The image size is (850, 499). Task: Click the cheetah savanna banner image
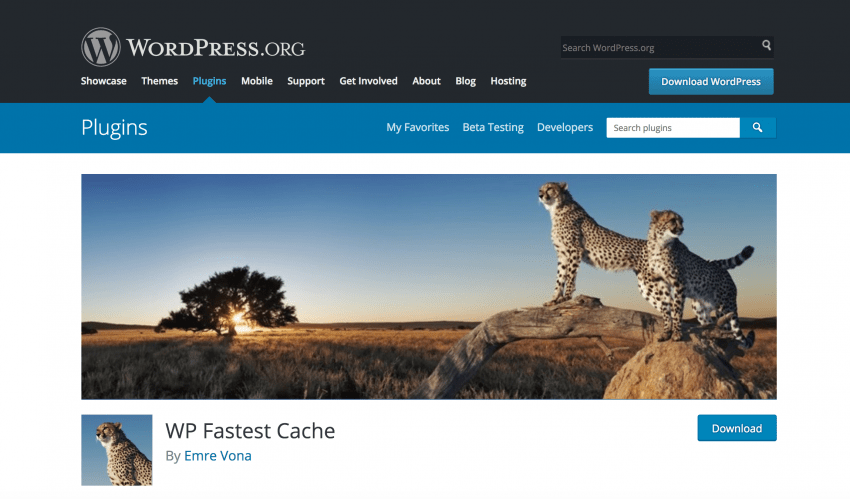(x=429, y=287)
